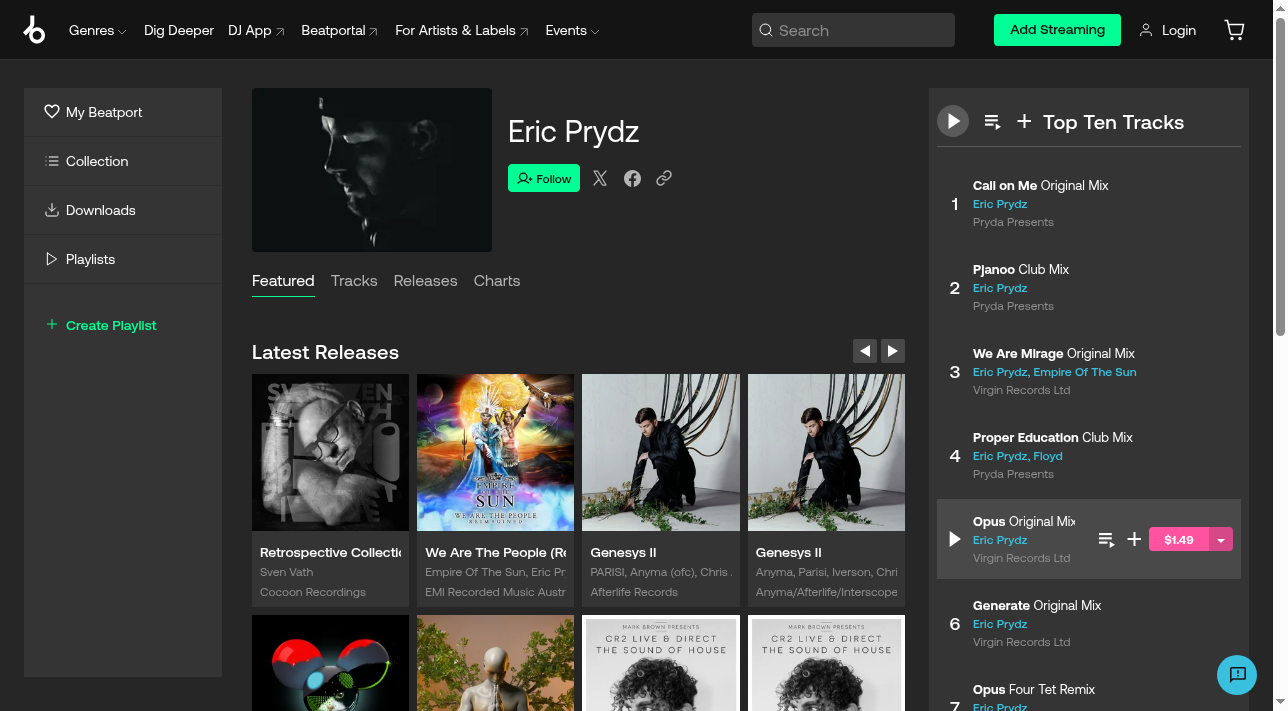The height and width of the screenshot is (711, 1288).
Task: Click the Playlists play icon
Action: [52, 259]
